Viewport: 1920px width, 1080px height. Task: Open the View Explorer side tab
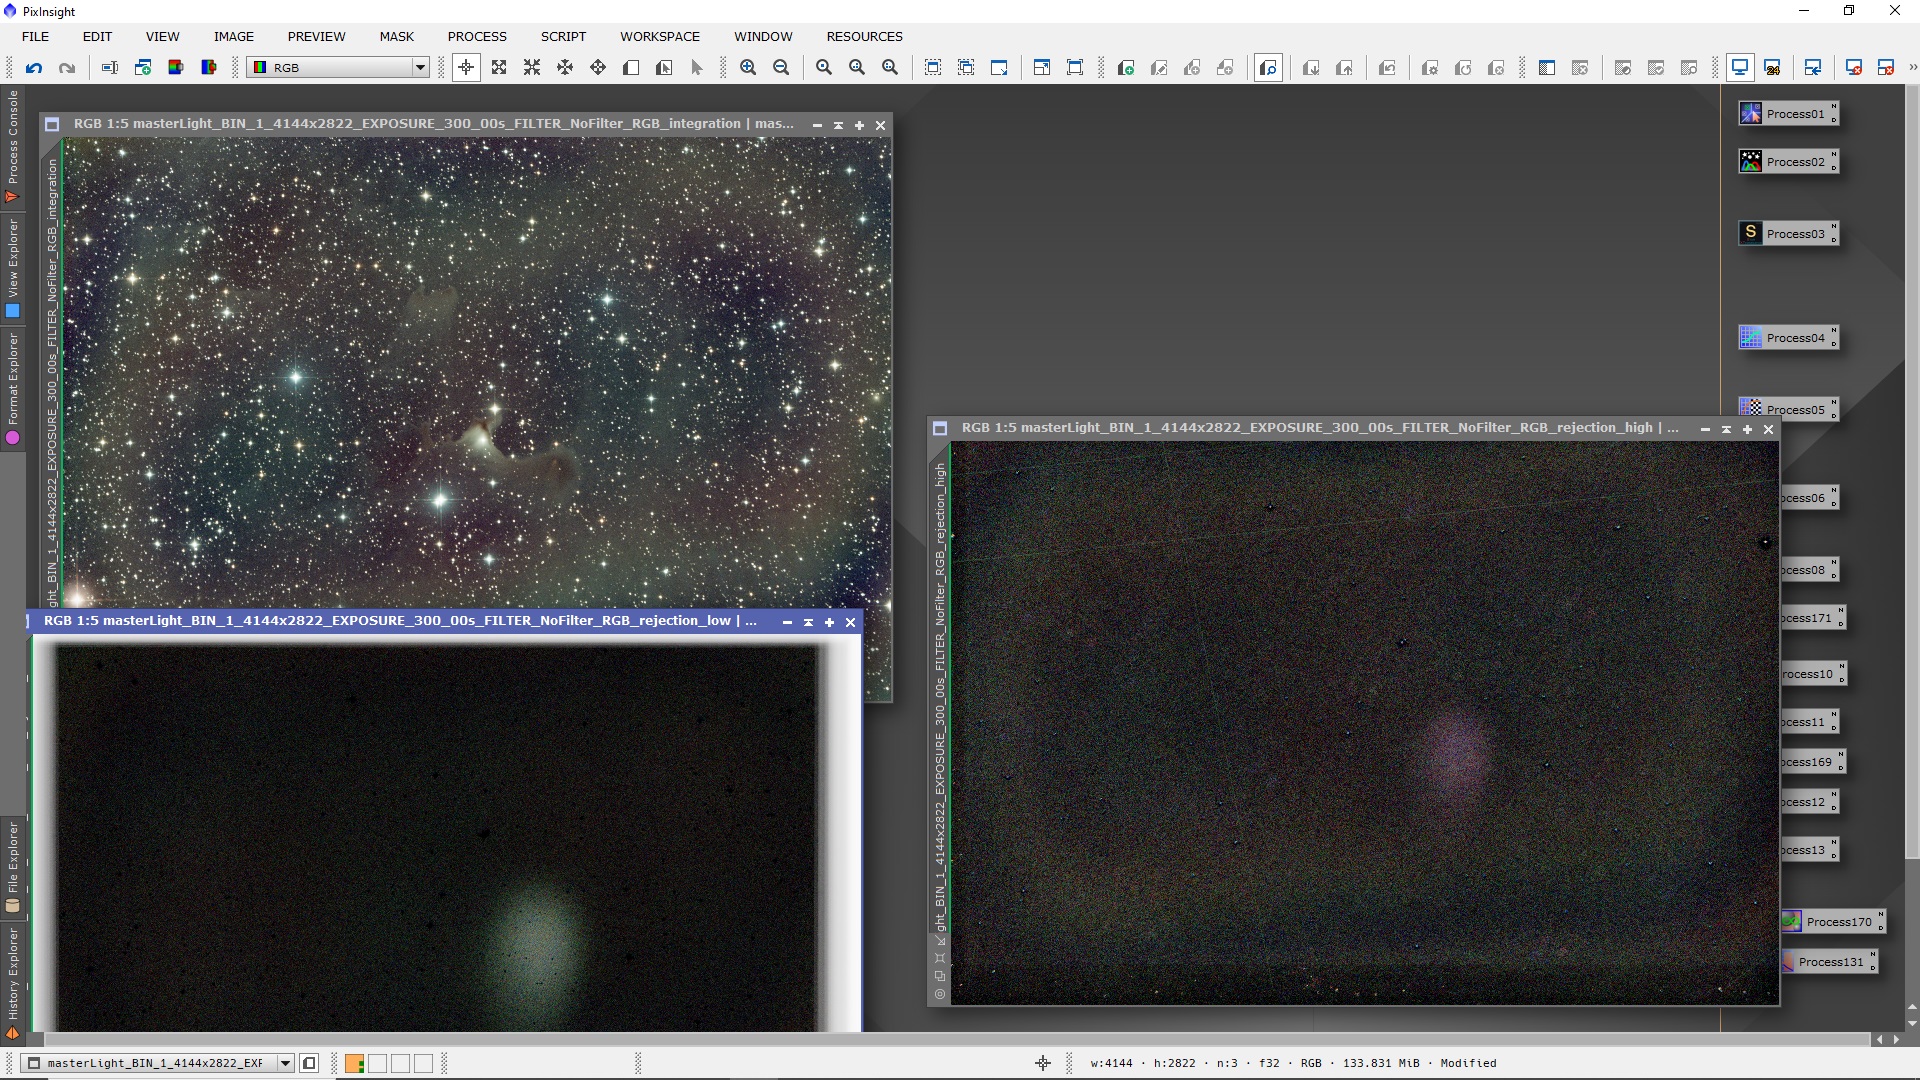(13, 268)
